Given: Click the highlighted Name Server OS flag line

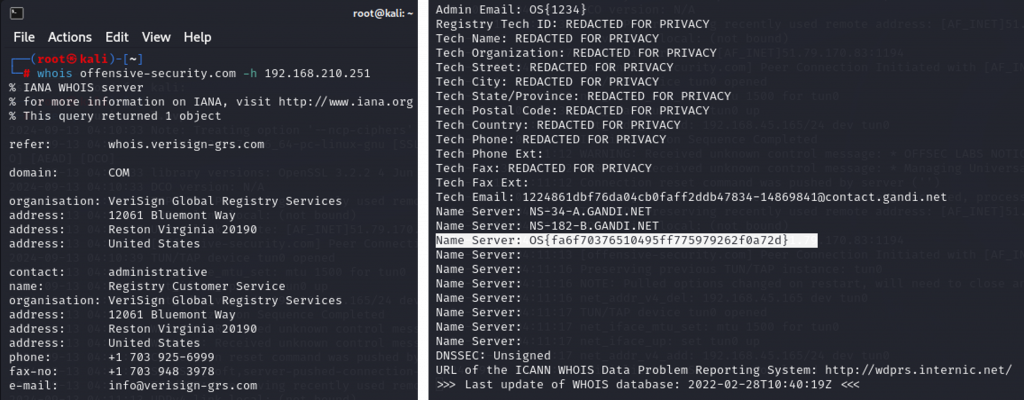Looking at the screenshot, I should [612, 241].
